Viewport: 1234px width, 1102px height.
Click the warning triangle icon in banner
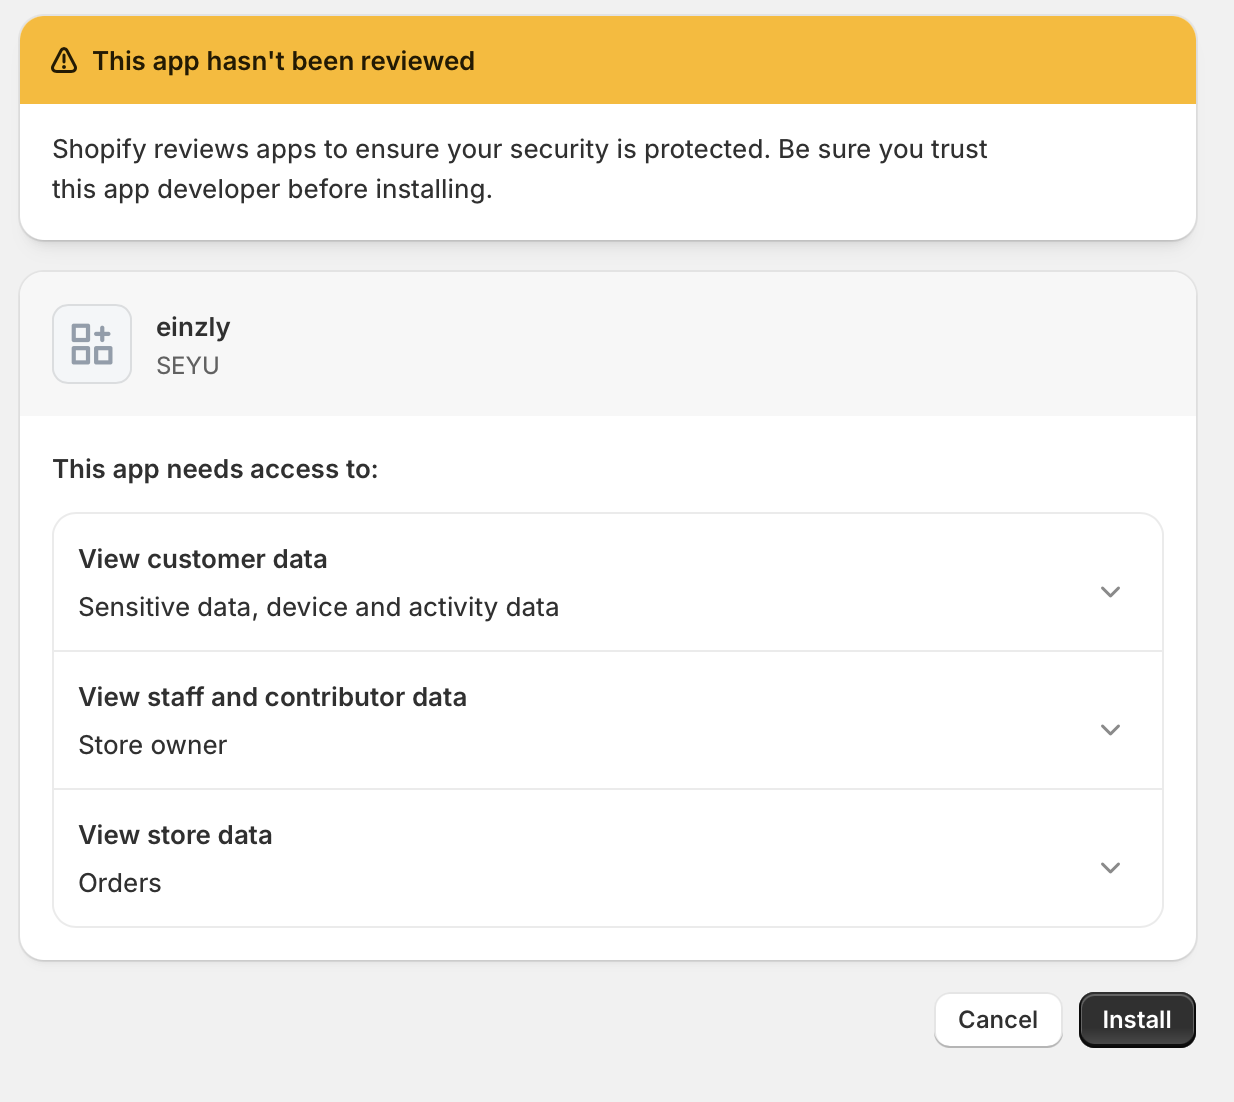[x=64, y=61]
